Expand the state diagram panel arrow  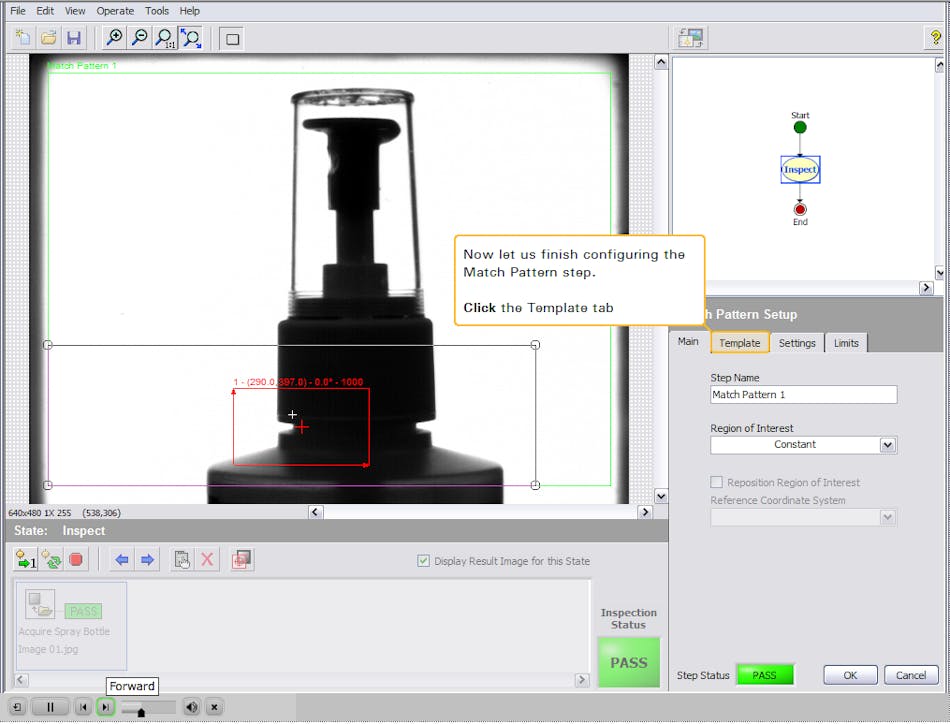tap(926, 287)
